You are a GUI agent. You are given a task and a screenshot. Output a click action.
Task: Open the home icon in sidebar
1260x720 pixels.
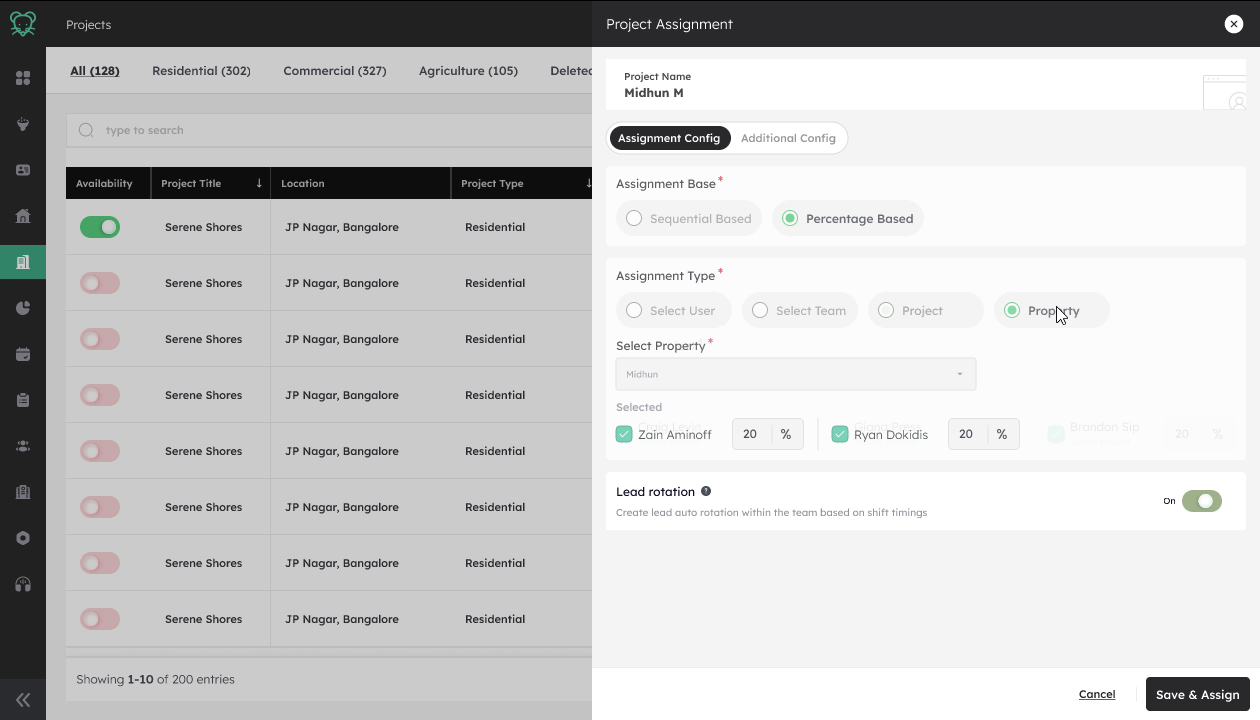tap(23, 216)
